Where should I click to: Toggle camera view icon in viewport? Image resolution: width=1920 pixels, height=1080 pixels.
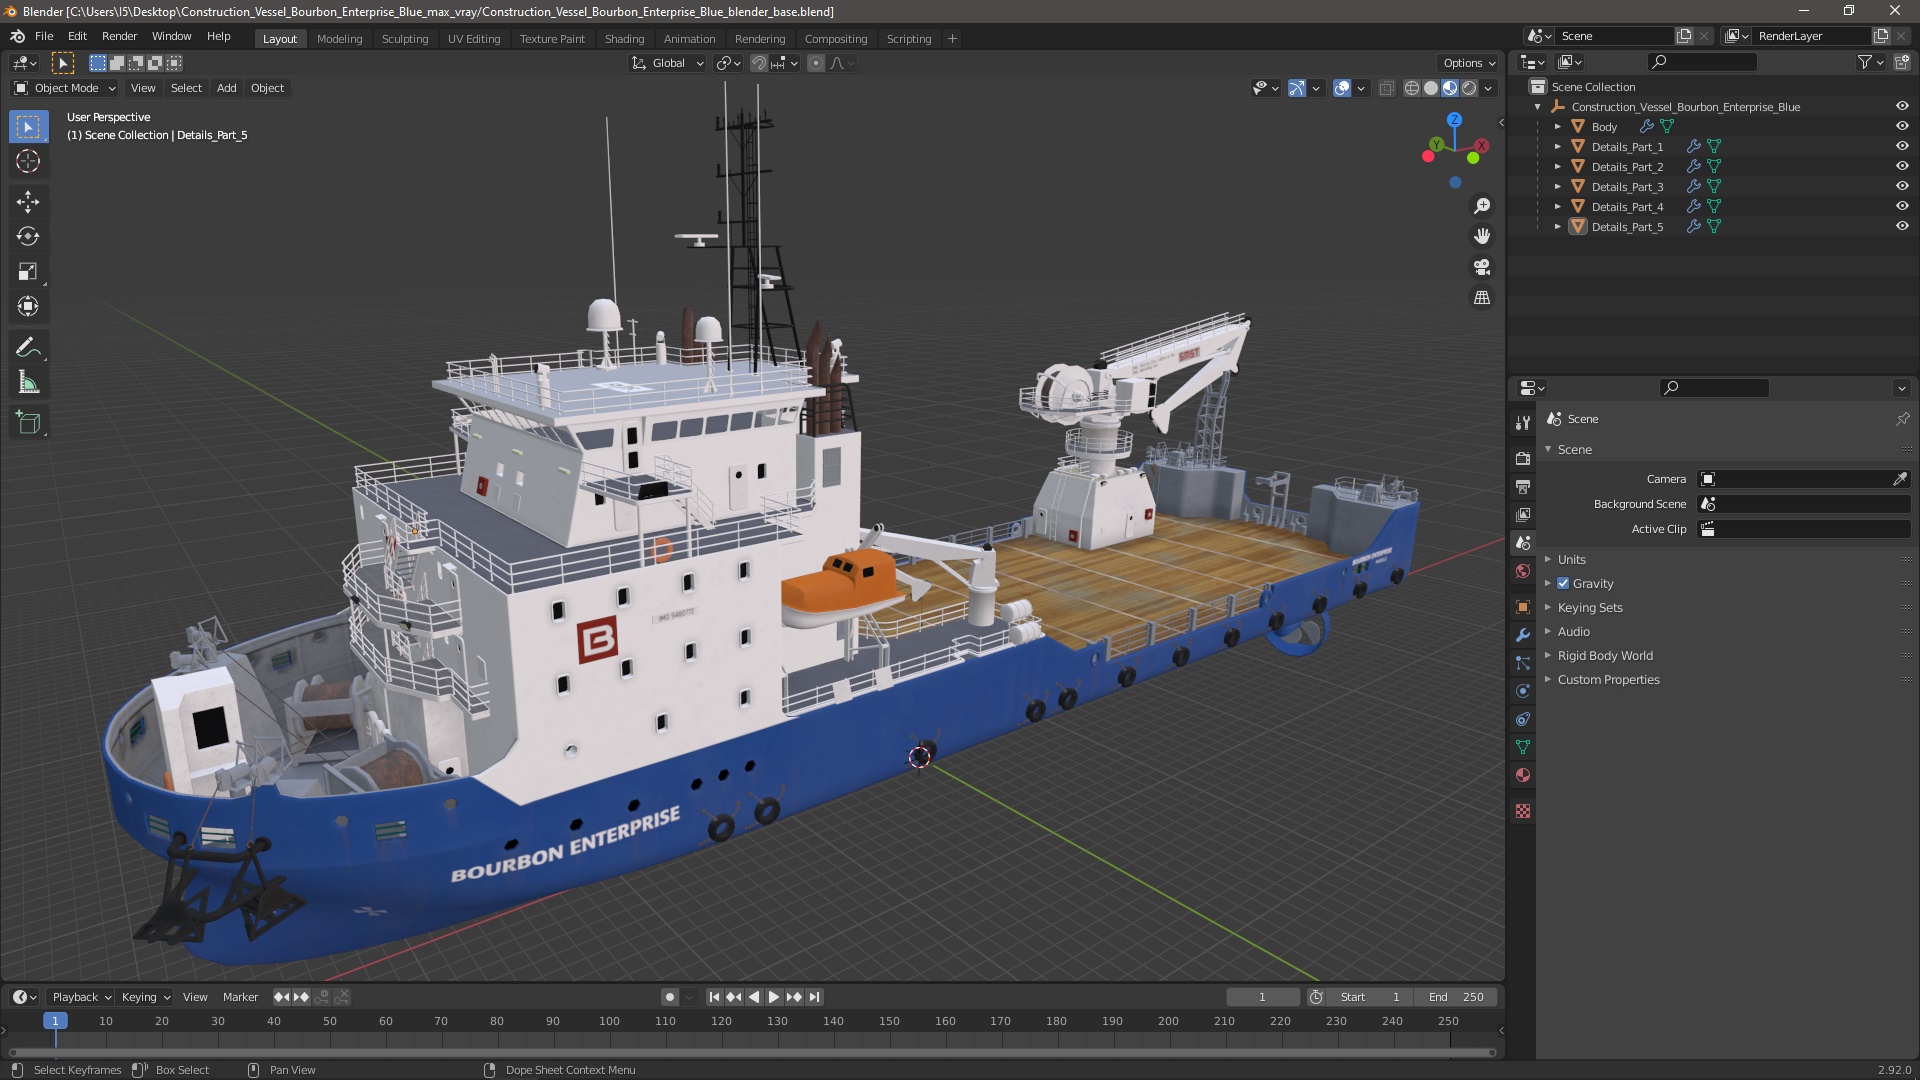(1482, 267)
